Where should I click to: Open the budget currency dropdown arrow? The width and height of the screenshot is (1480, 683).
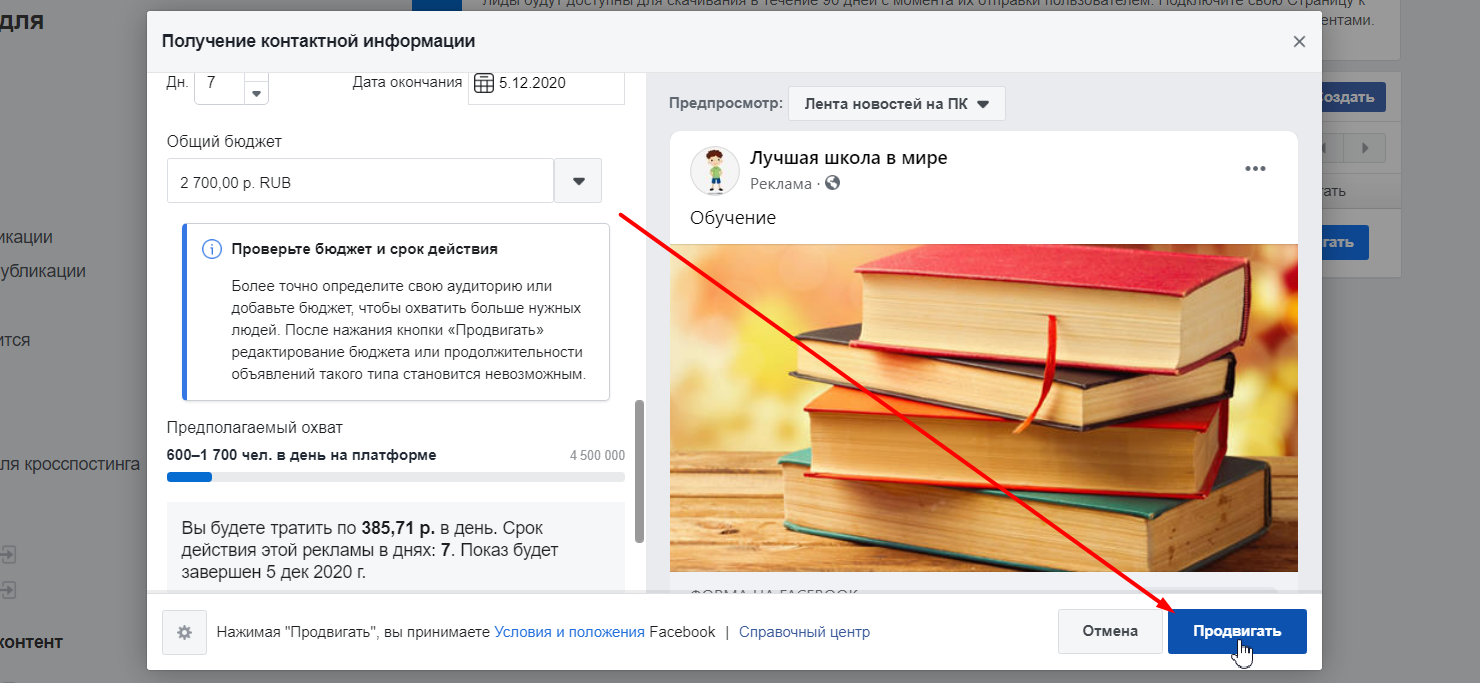tap(578, 181)
